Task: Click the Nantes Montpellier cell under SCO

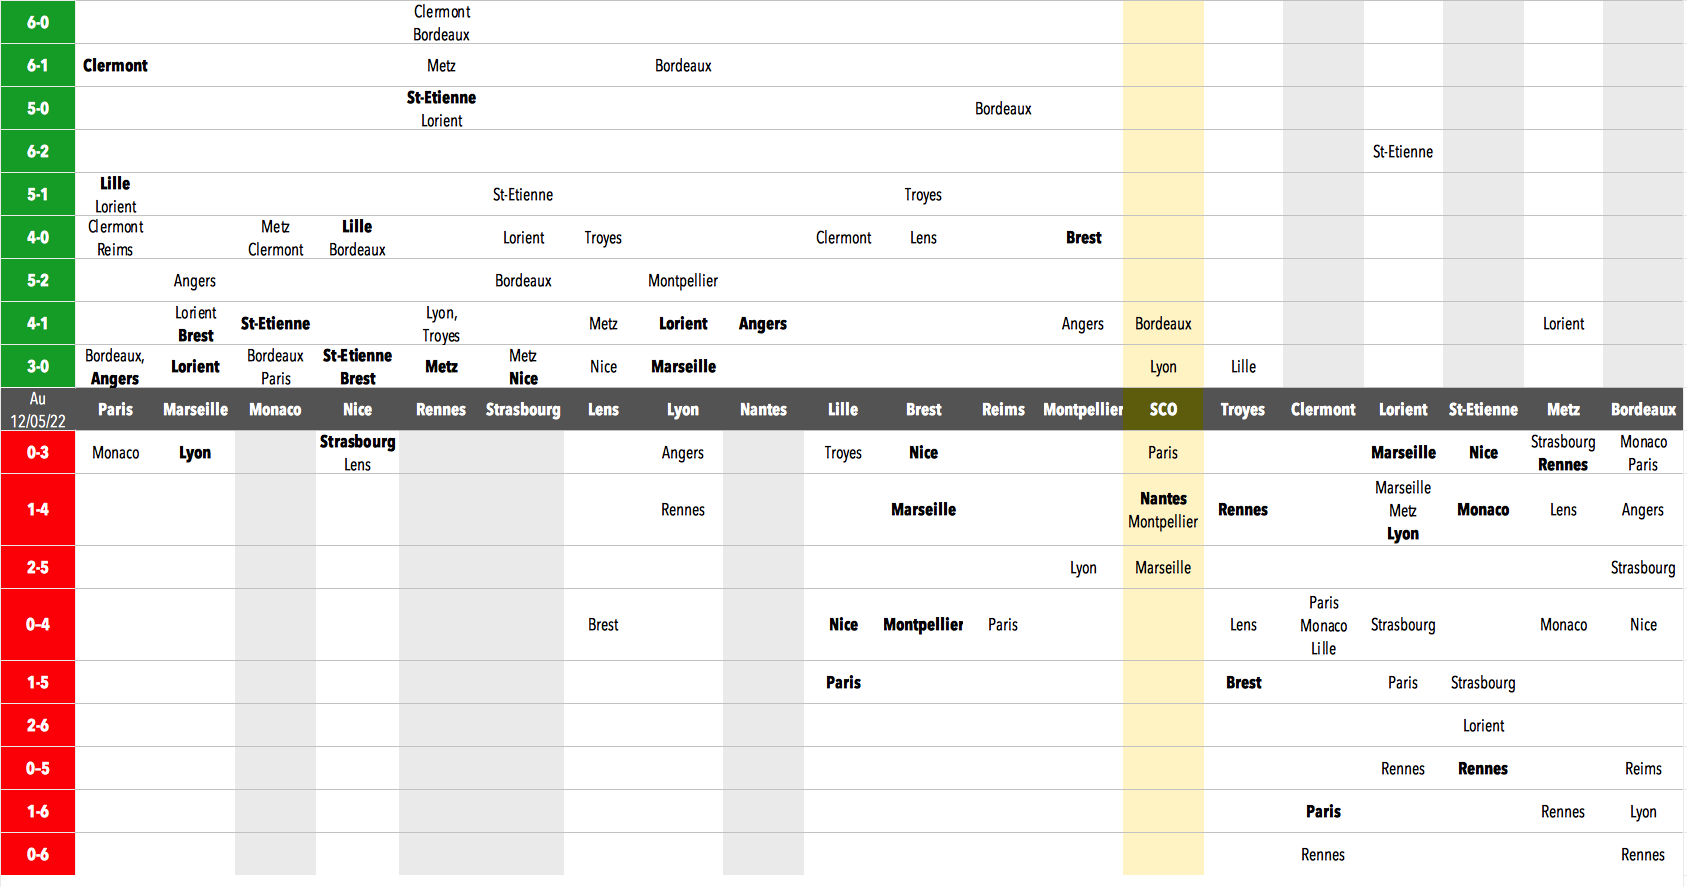Action: (x=1163, y=510)
